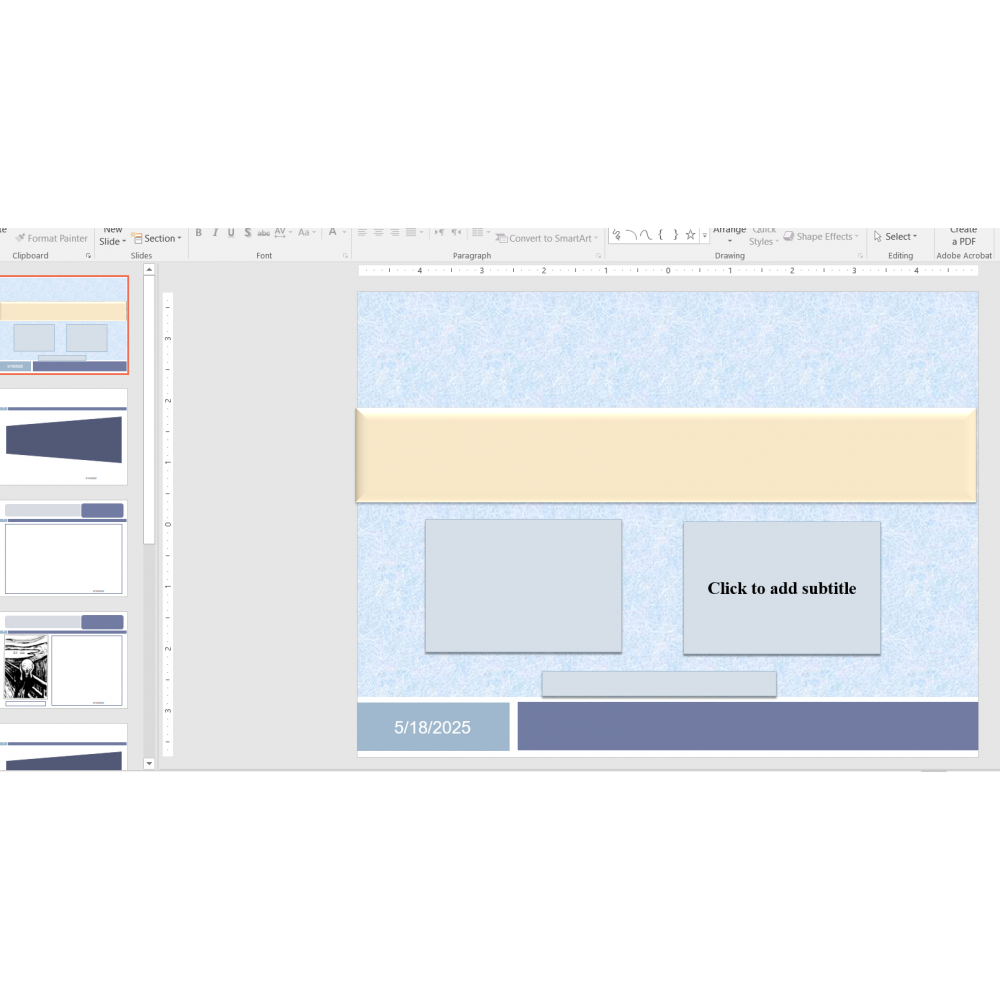Viewport: 1000px width, 1000px height.
Task: Click the Underline icon
Action: (x=231, y=233)
